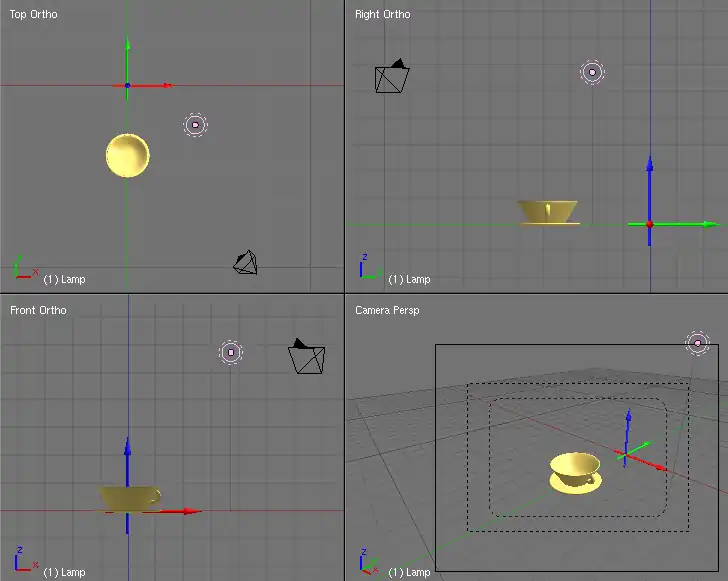
Task: Click the cup object in Front Ortho view
Action: [x=130, y=497]
